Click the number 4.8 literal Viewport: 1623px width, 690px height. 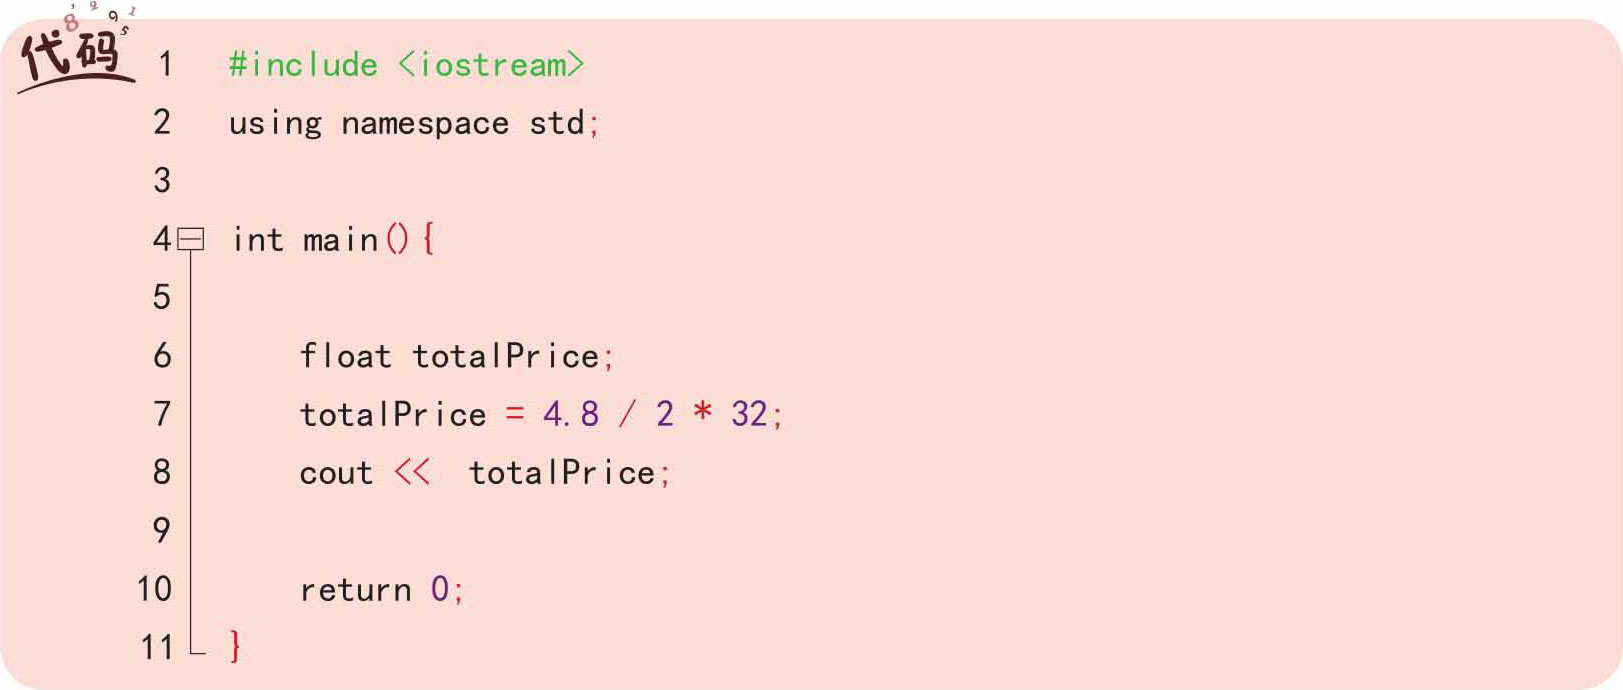571,414
